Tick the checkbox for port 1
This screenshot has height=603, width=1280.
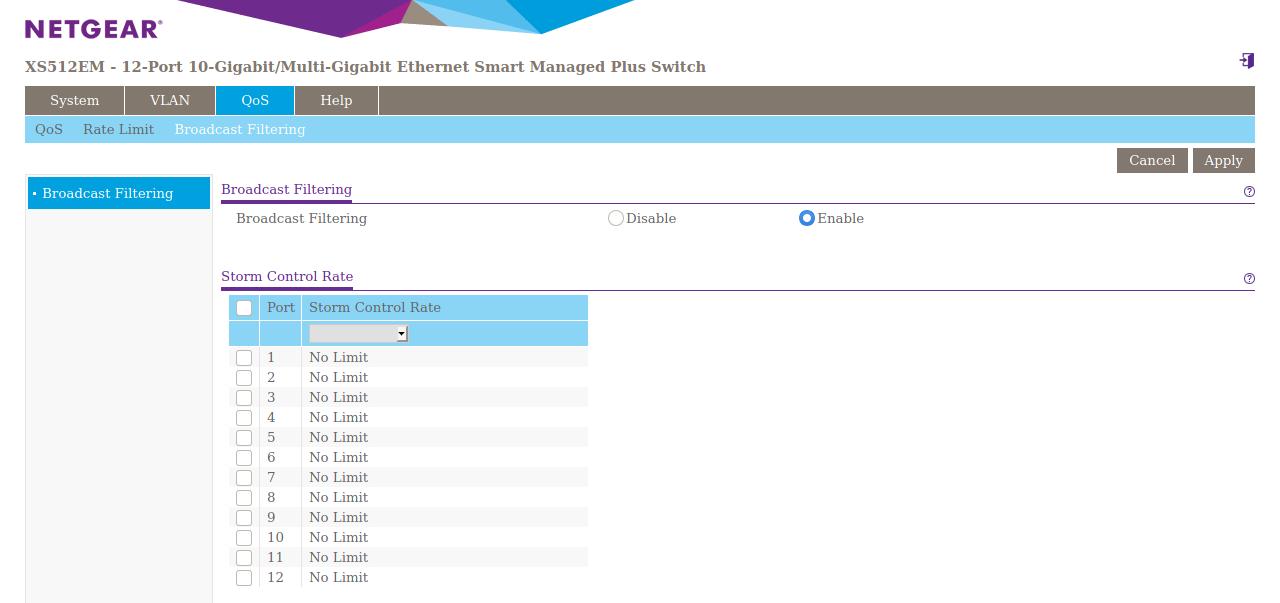[x=244, y=358]
